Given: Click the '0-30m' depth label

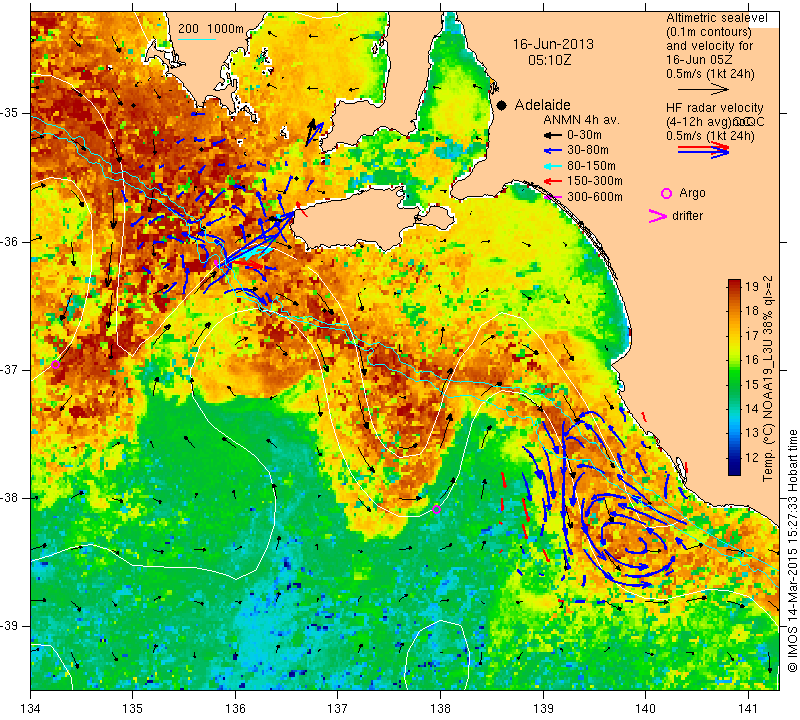Looking at the screenshot, I should [584, 135].
